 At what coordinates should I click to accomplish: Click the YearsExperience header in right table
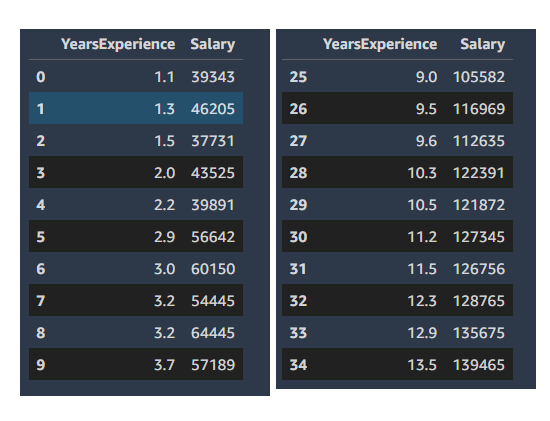[380, 45]
